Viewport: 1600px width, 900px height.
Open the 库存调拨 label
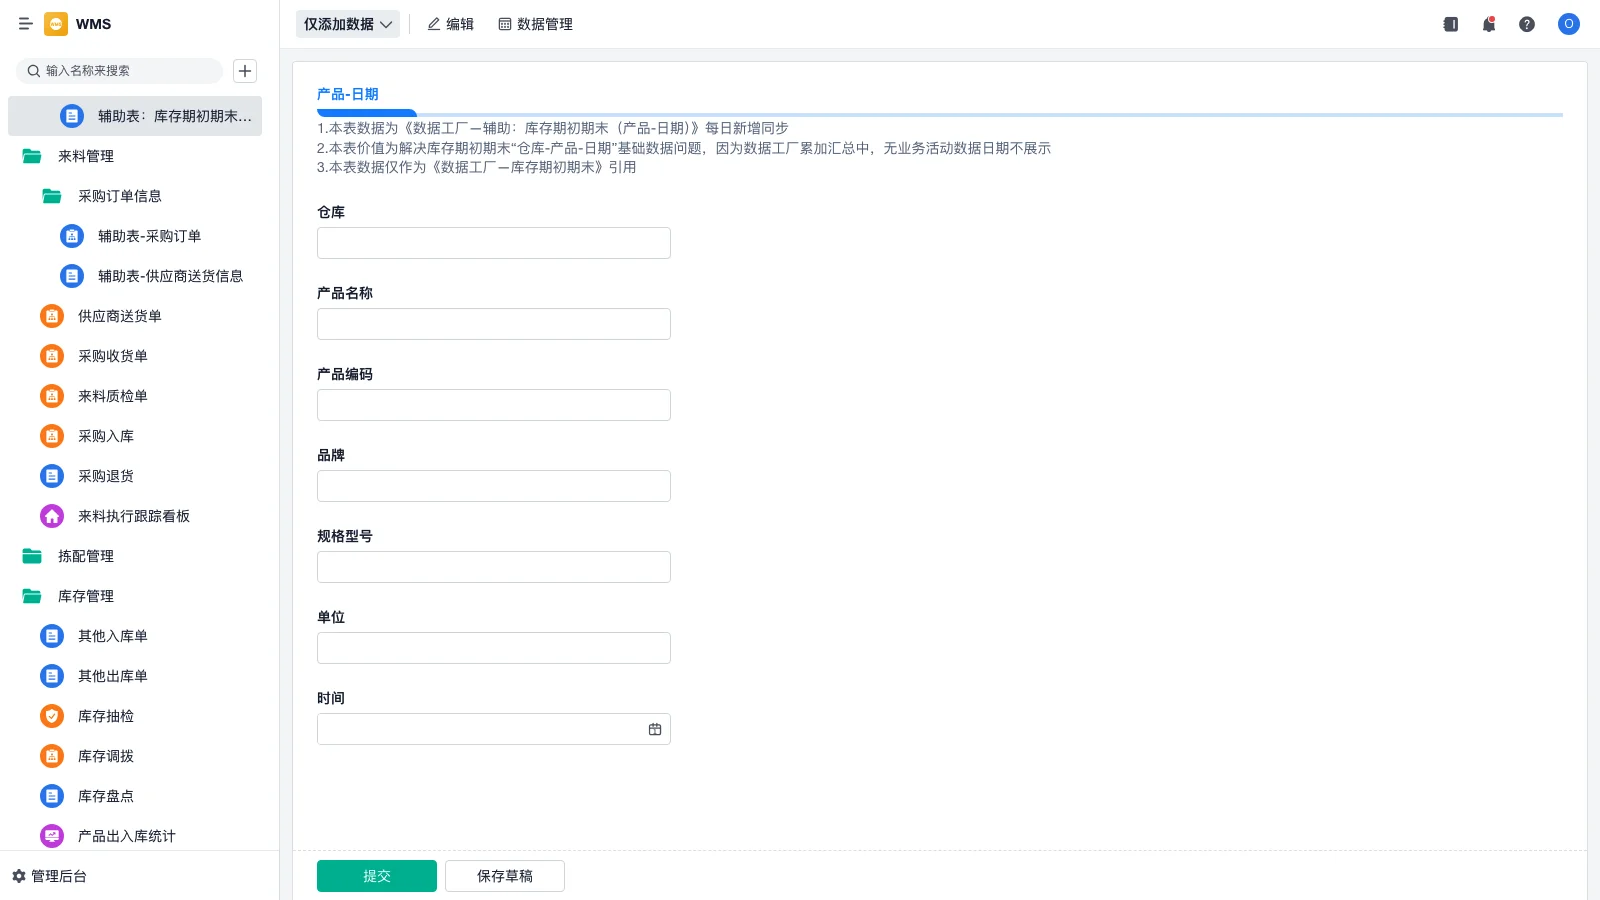(x=106, y=756)
